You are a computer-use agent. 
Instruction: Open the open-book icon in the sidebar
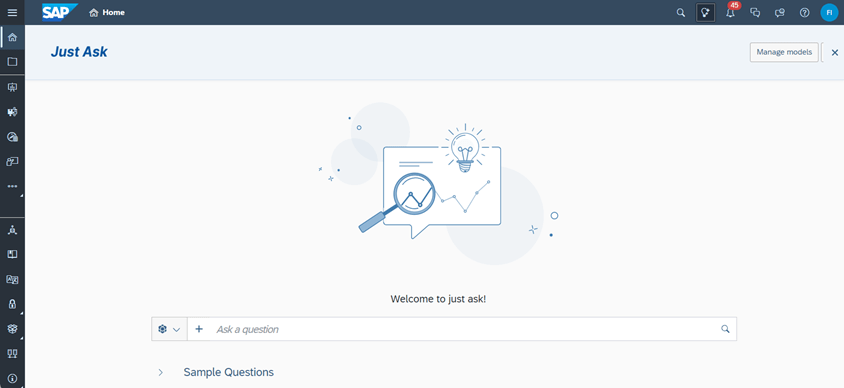12,254
